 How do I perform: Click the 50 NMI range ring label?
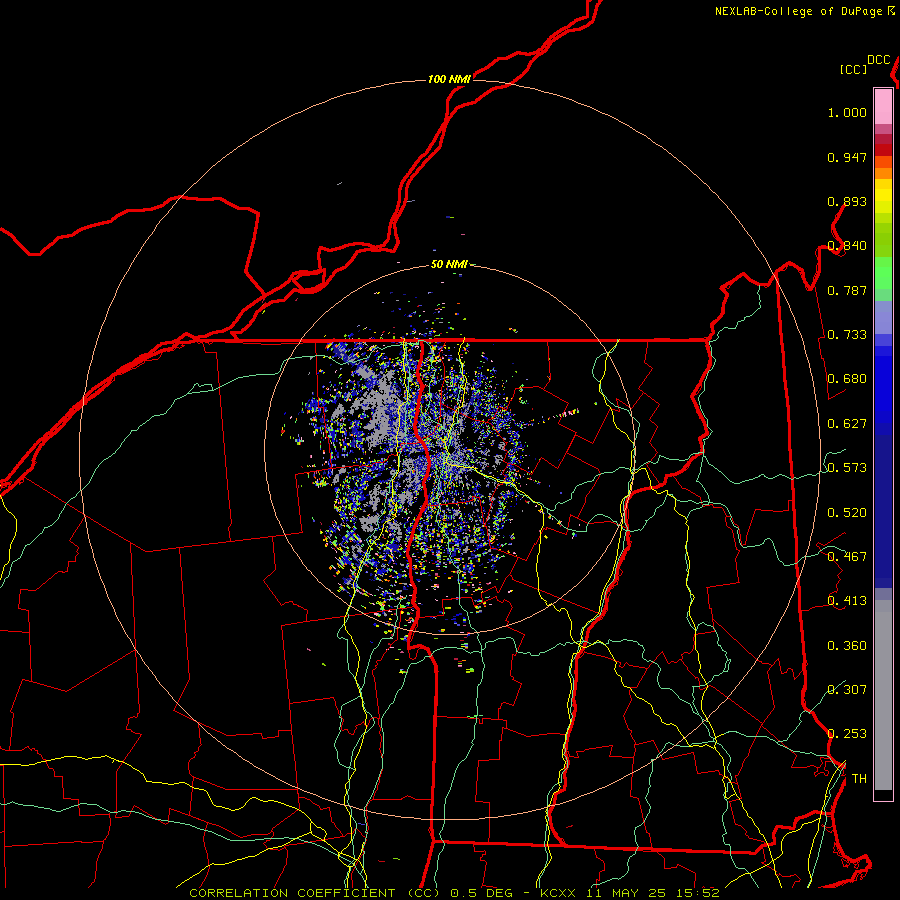(x=449, y=265)
